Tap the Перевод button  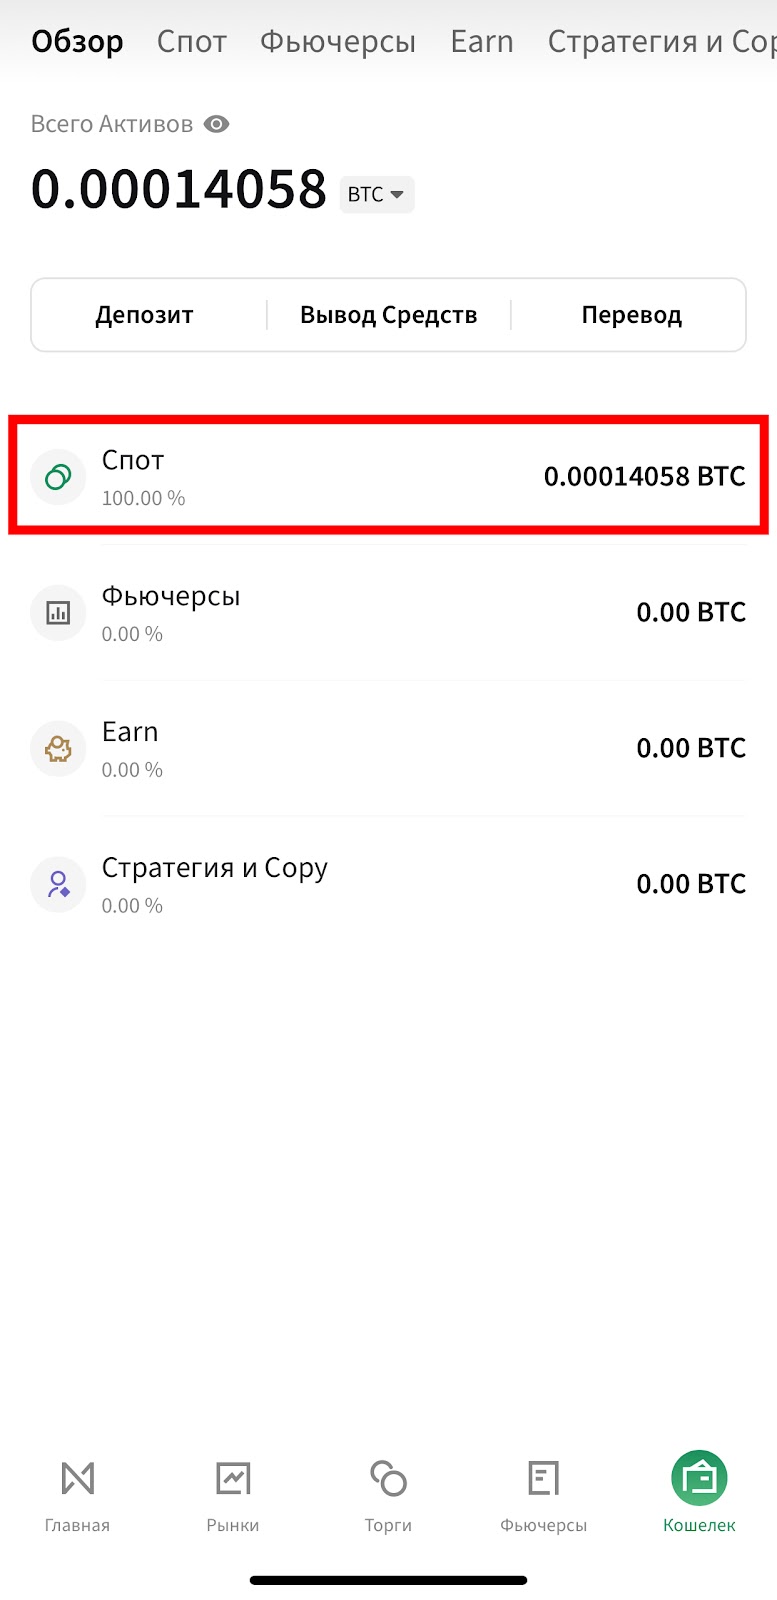click(x=632, y=315)
